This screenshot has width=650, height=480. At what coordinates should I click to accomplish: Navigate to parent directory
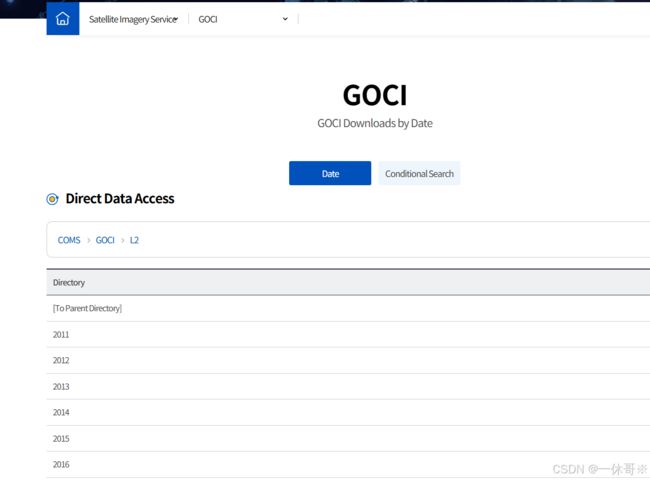click(x=87, y=308)
